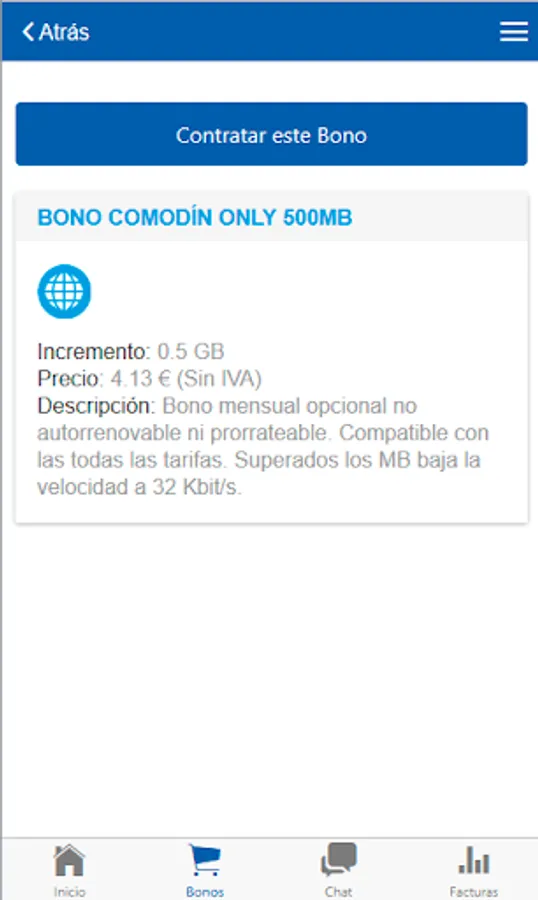
Task: Open the Facturas bar chart icon
Action: [474, 860]
